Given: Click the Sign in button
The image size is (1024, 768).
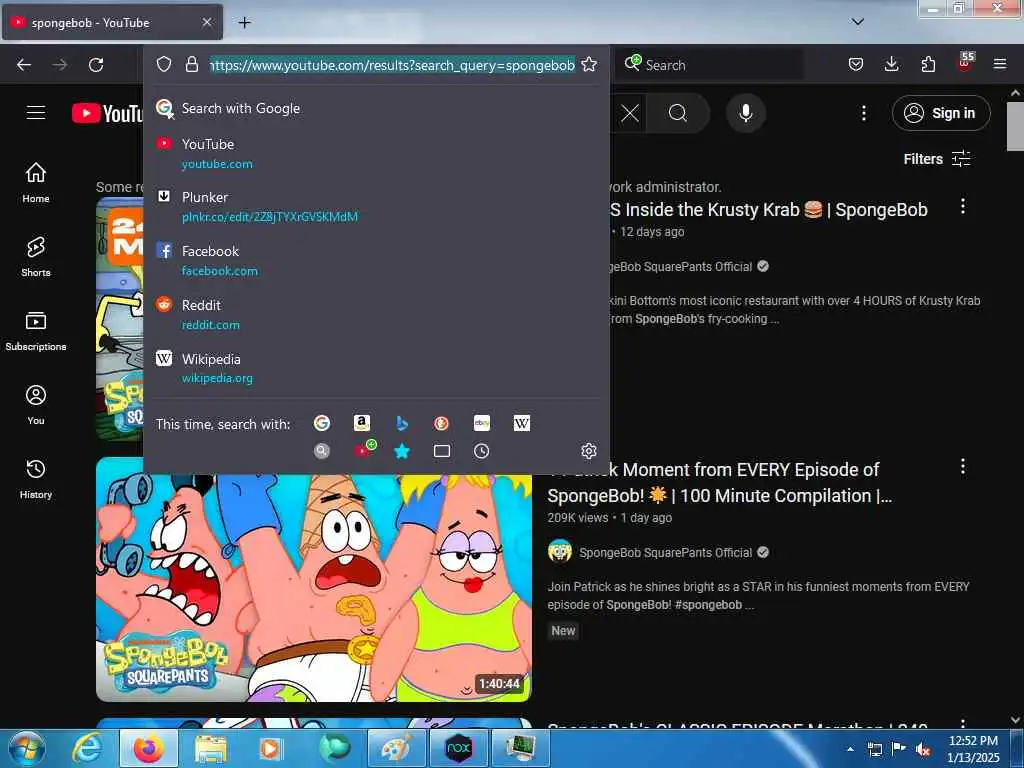Looking at the screenshot, I should (940, 113).
